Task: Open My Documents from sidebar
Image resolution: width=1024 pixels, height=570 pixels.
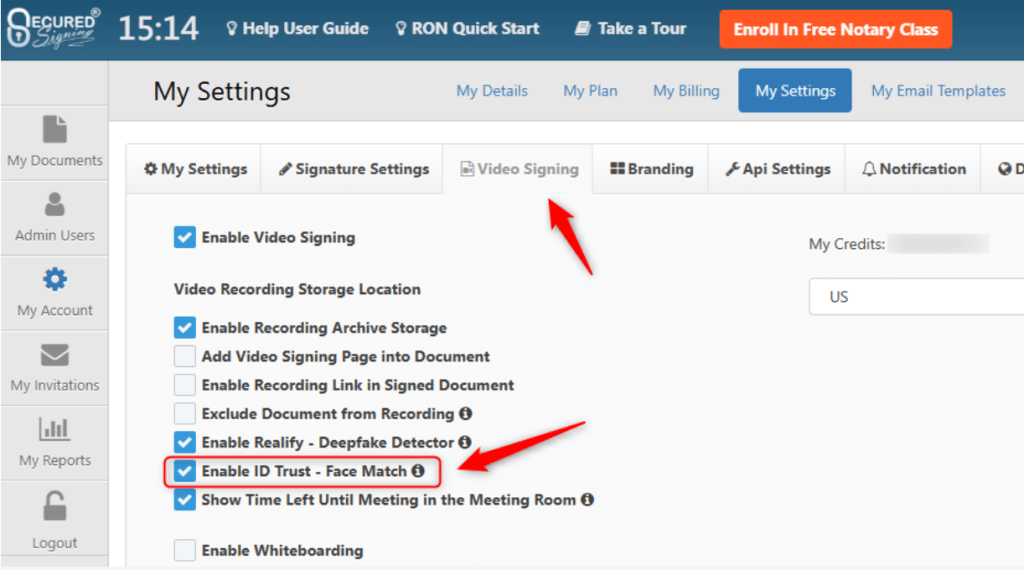Action: click(55, 142)
